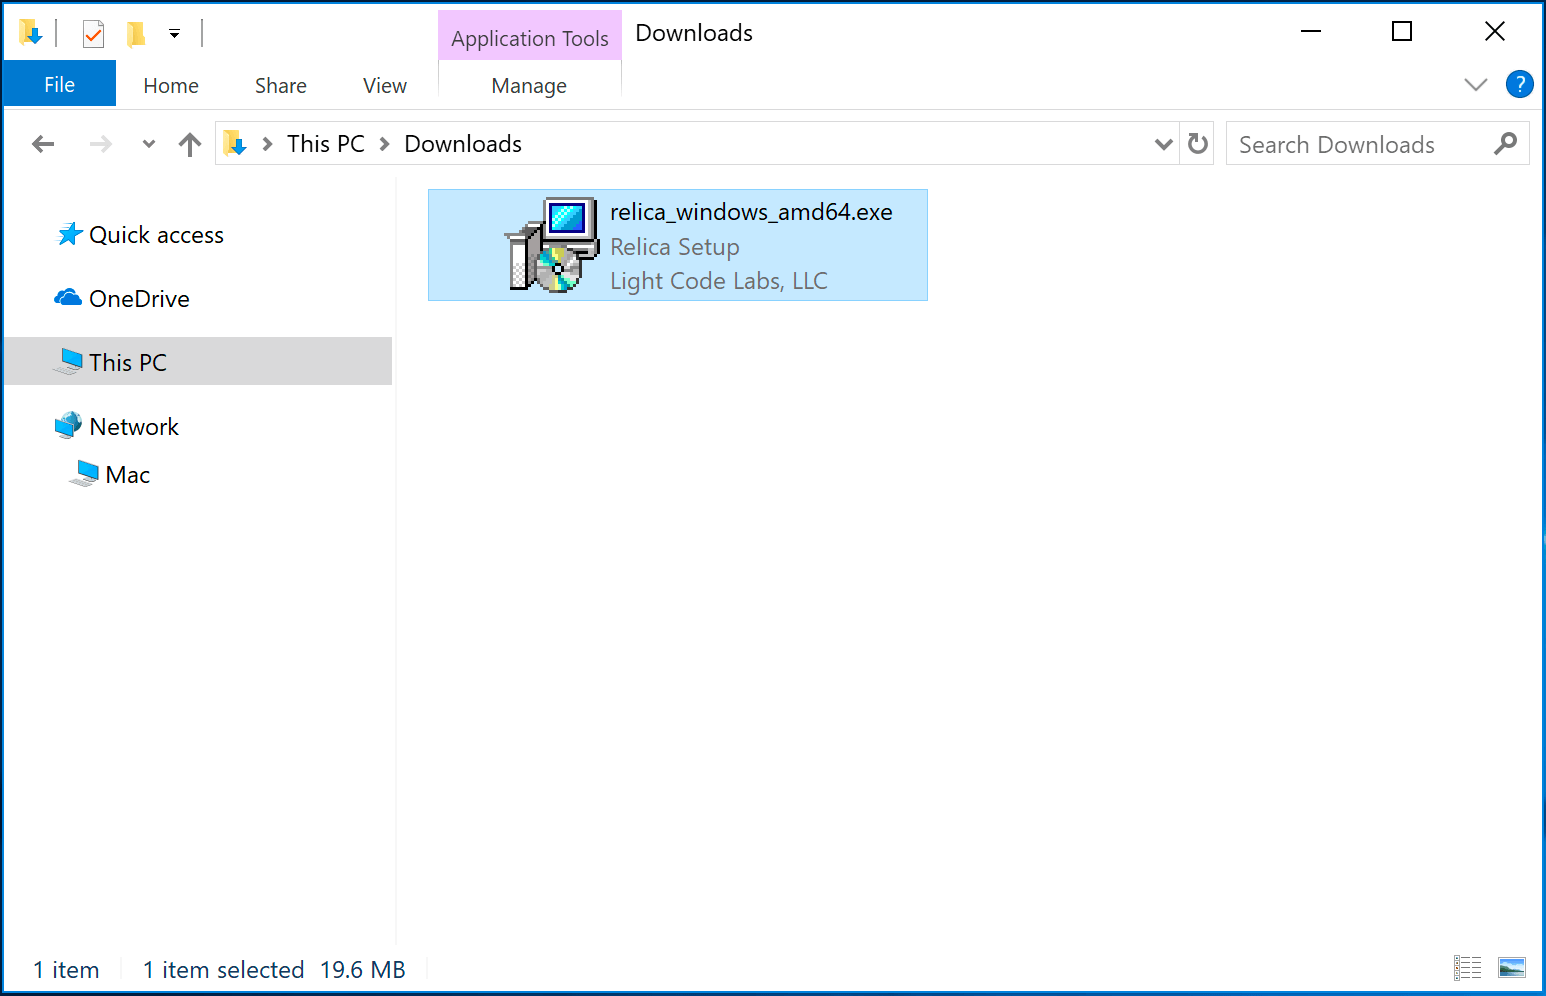Viewport: 1546px width, 996px height.
Task: Create a new folder using the toolbar icon
Action: click(135, 31)
